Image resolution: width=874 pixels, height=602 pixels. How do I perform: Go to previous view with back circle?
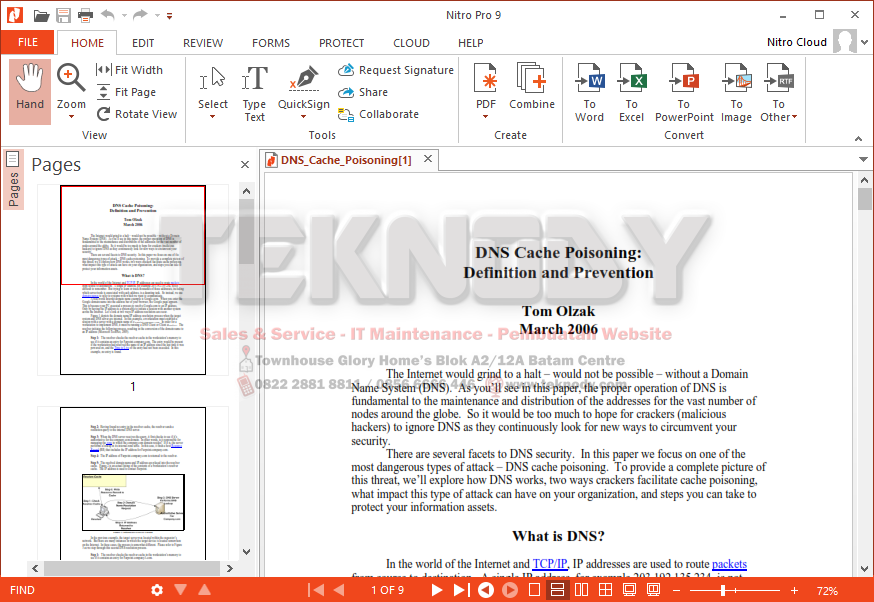click(x=485, y=590)
